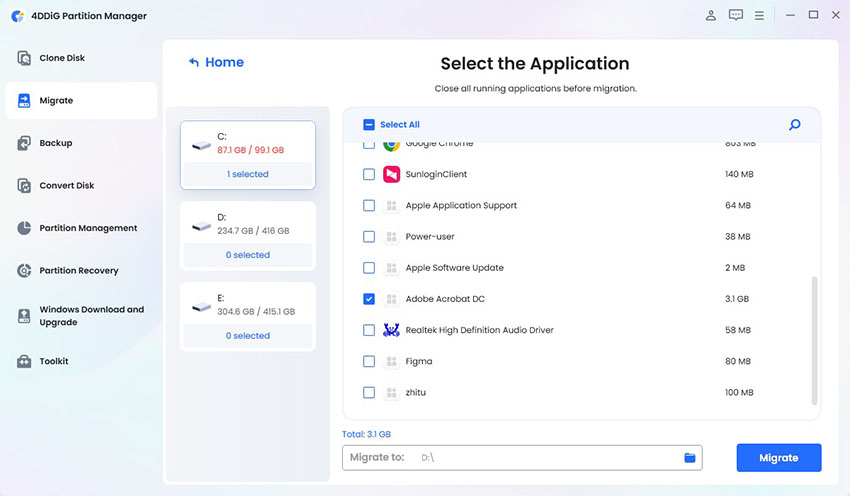Open the Toolkit briefcase icon
Image resolution: width=850 pixels, height=496 pixels.
(x=24, y=361)
